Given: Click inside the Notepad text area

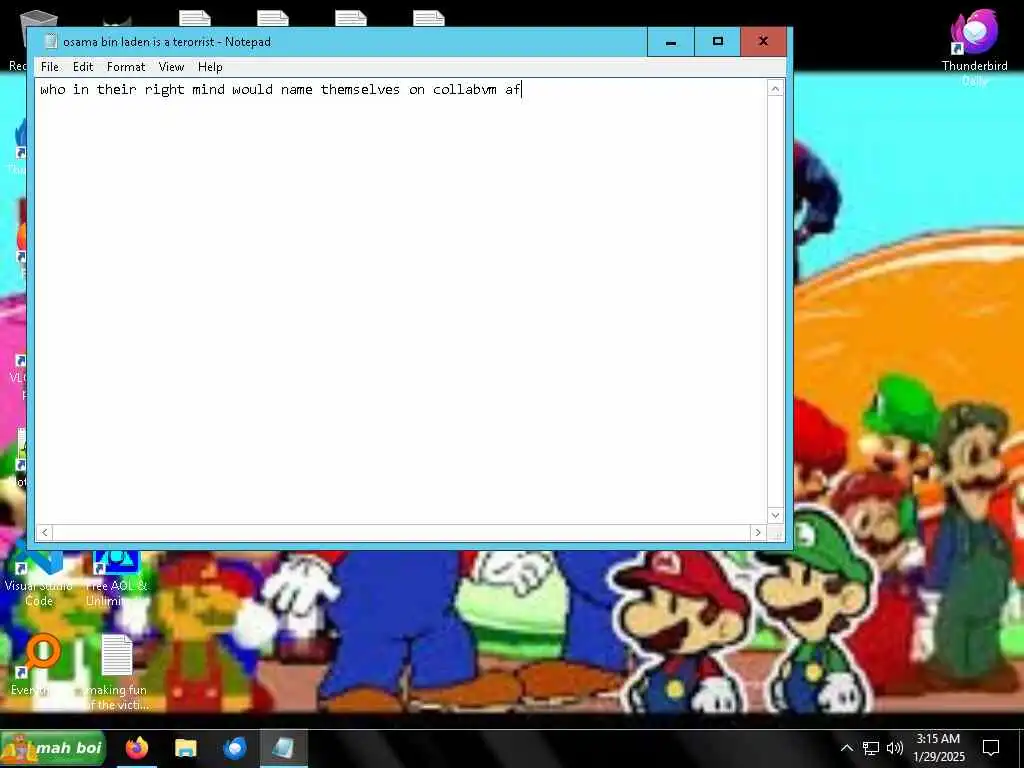Looking at the screenshot, I should pyautogui.click(x=401, y=300).
